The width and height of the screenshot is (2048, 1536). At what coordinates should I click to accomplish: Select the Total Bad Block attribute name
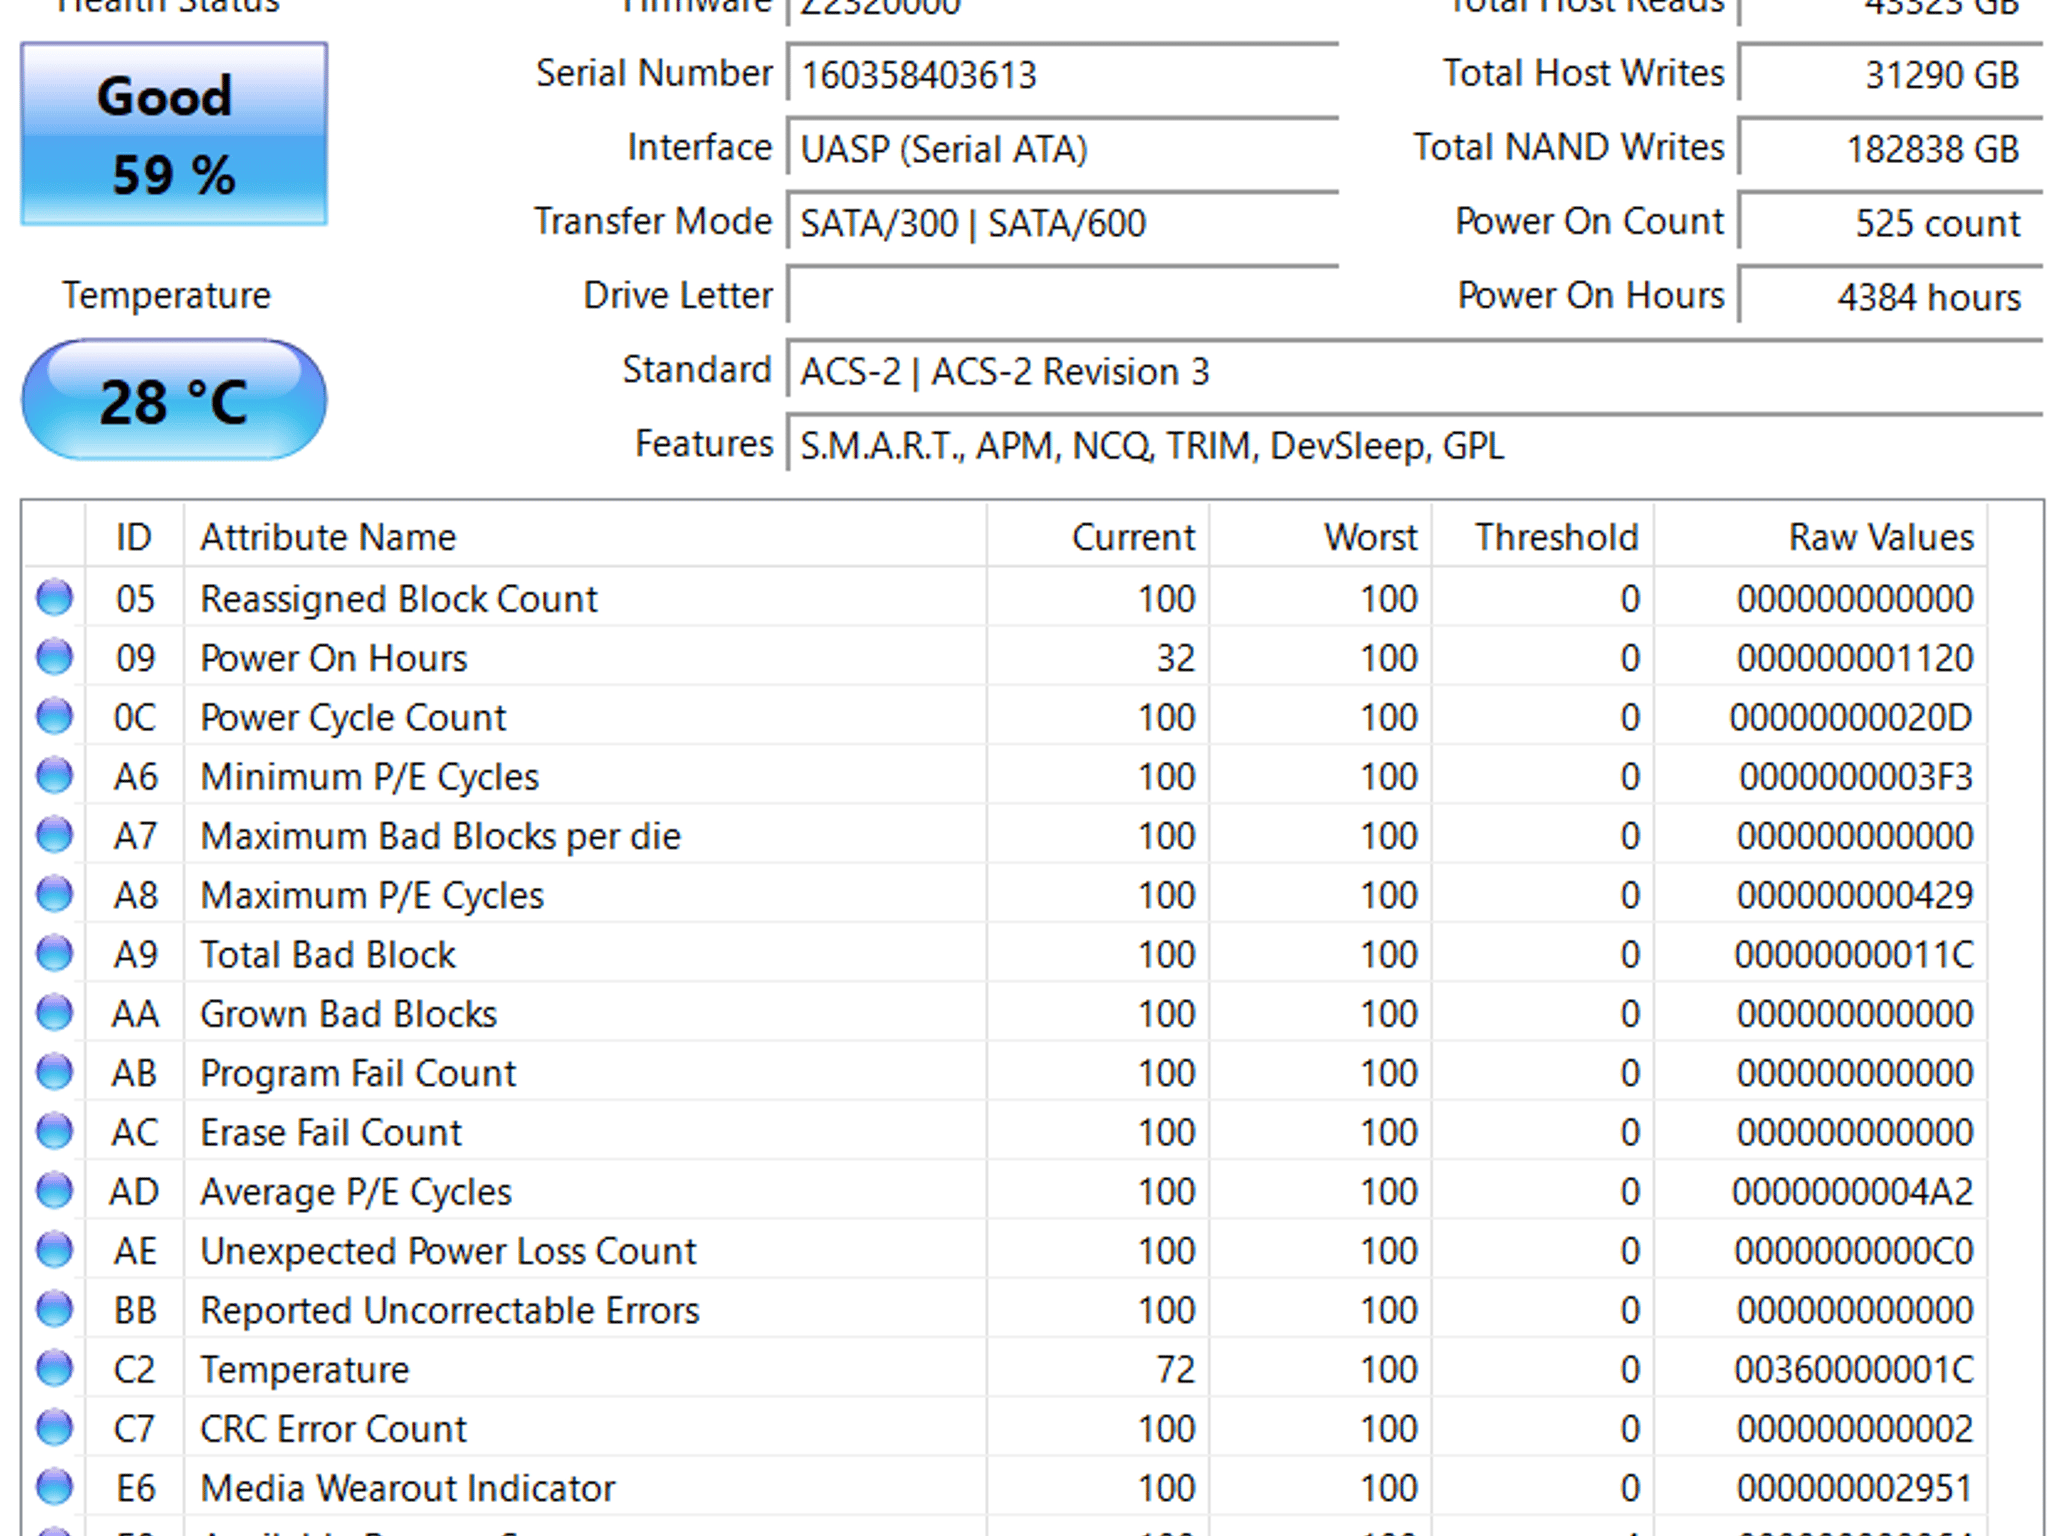point(327,953)
